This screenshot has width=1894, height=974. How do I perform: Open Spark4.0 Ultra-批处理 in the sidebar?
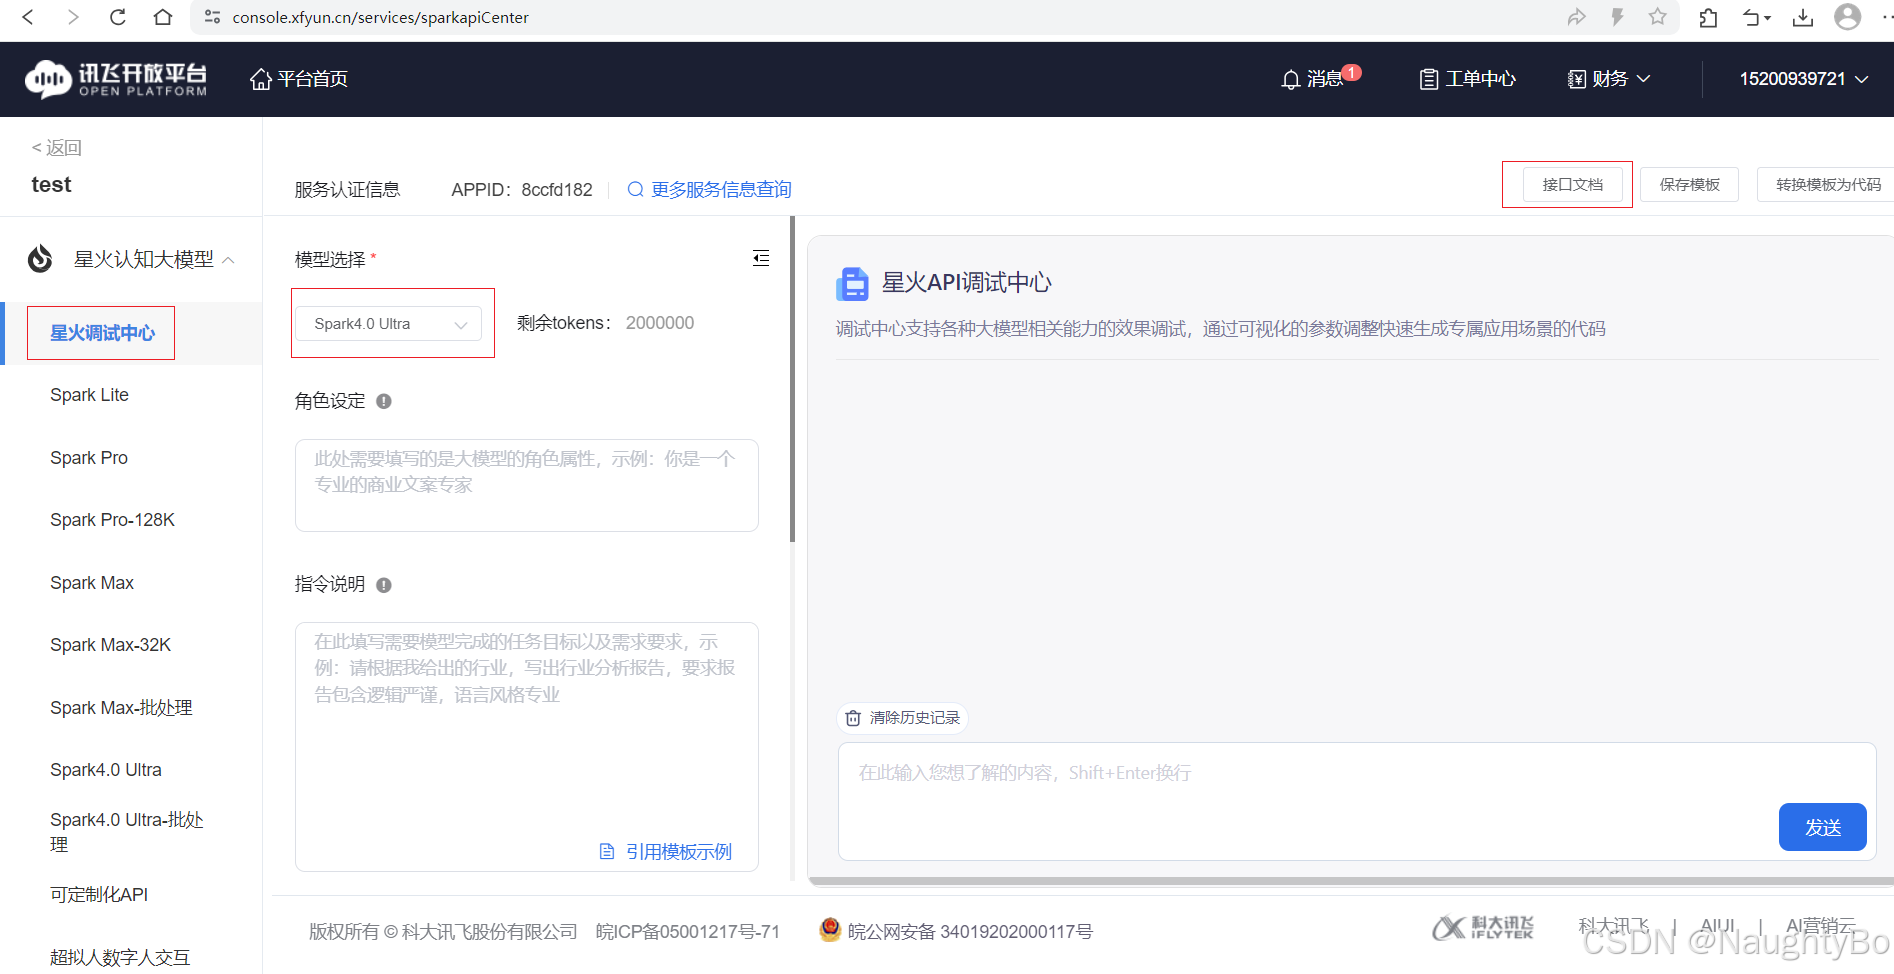click(x=127, y=832)
